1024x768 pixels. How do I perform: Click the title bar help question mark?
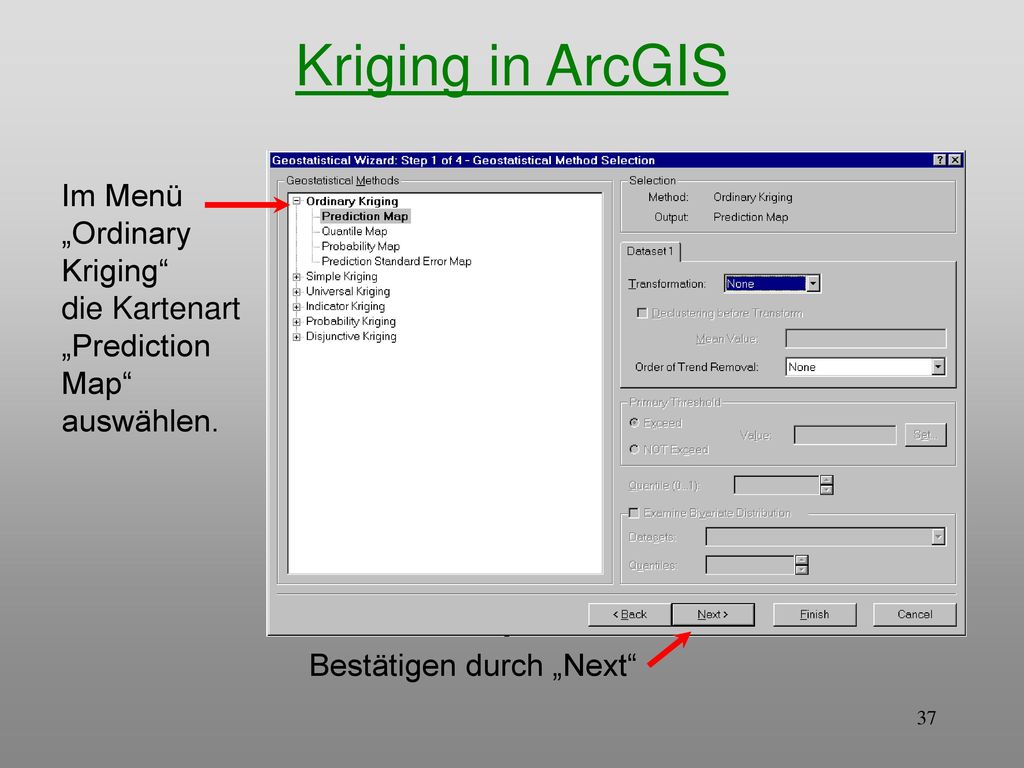tap(940, 160)
